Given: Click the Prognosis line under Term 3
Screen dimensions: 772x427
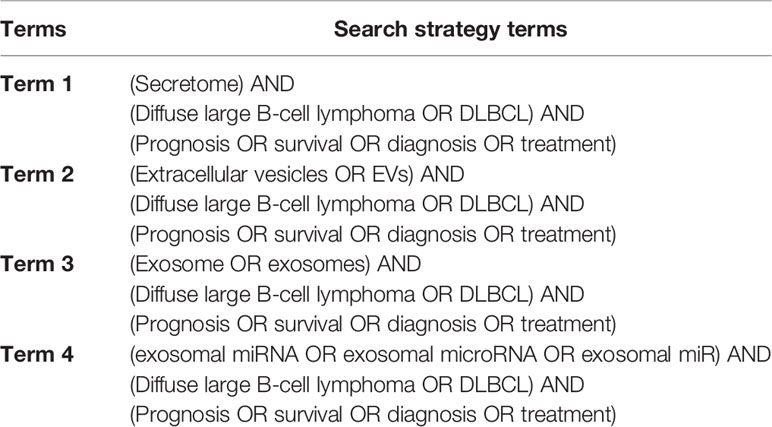Looking at the screenshot, I should pyautogui.click(x=373, y=325).
